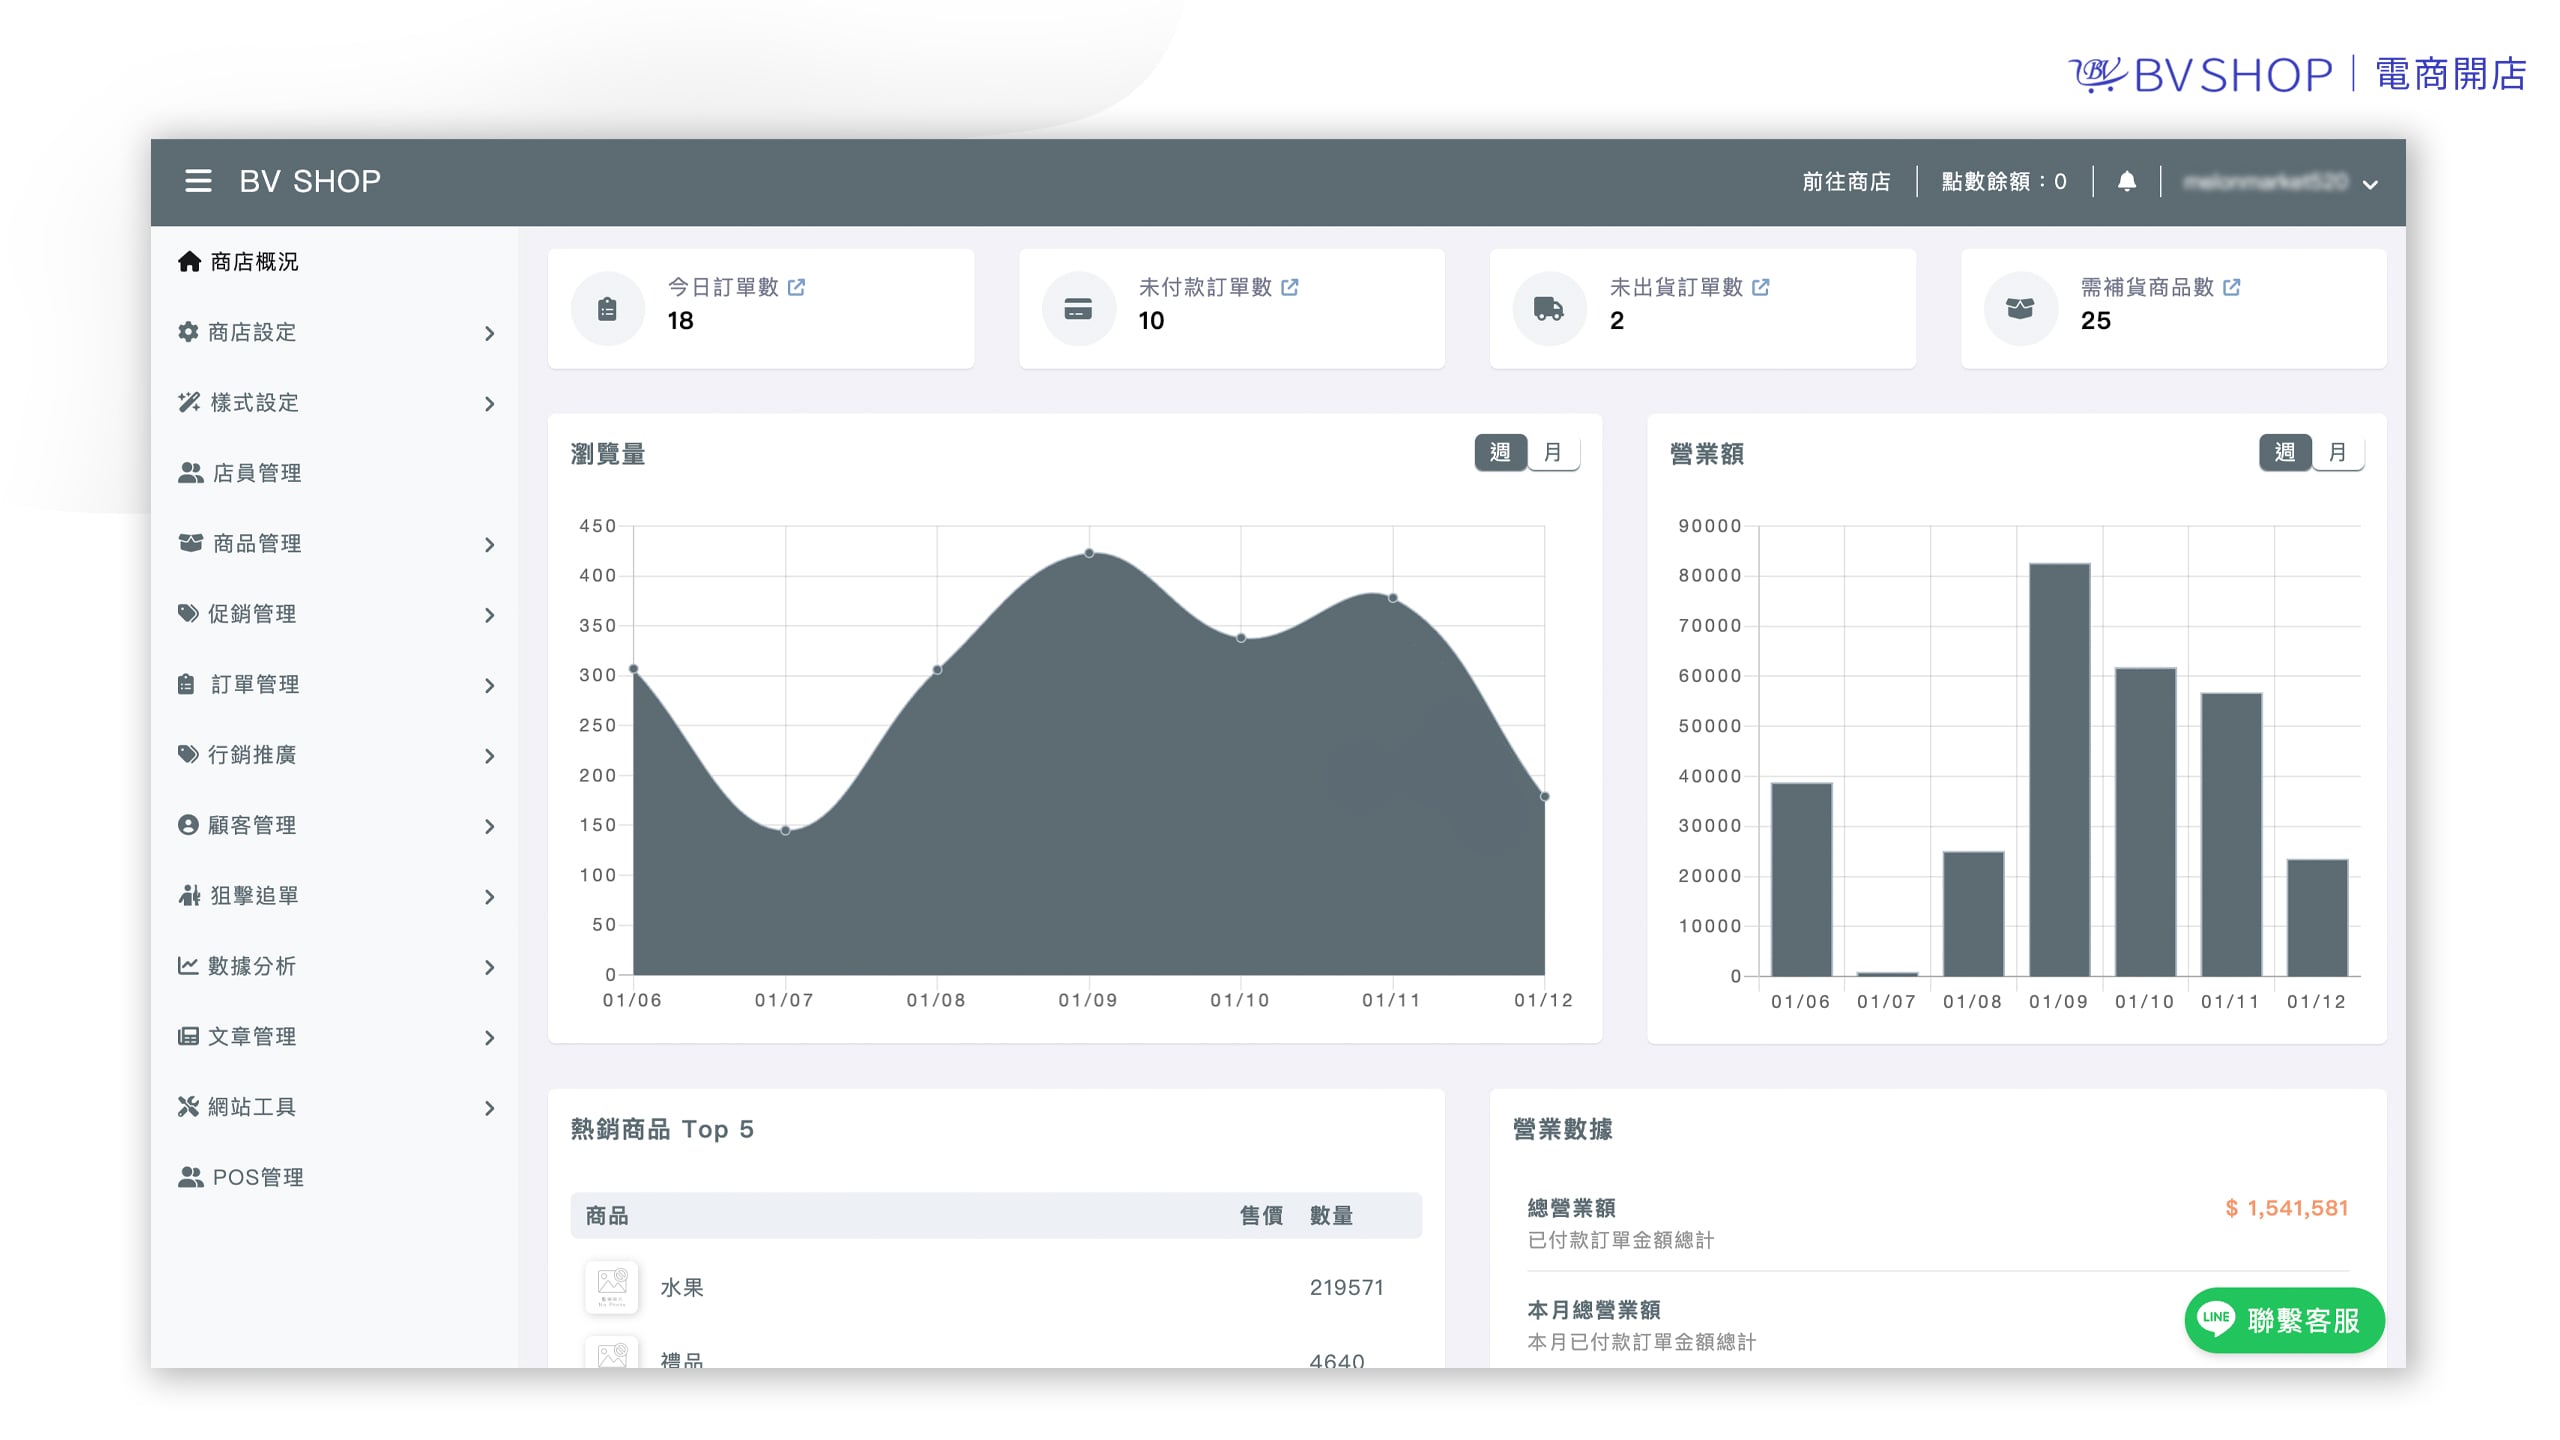This screenshot has height=1440, width=2560.
Task: Click the magic wand icon beside 樣式設定
Action: point(189,402)
